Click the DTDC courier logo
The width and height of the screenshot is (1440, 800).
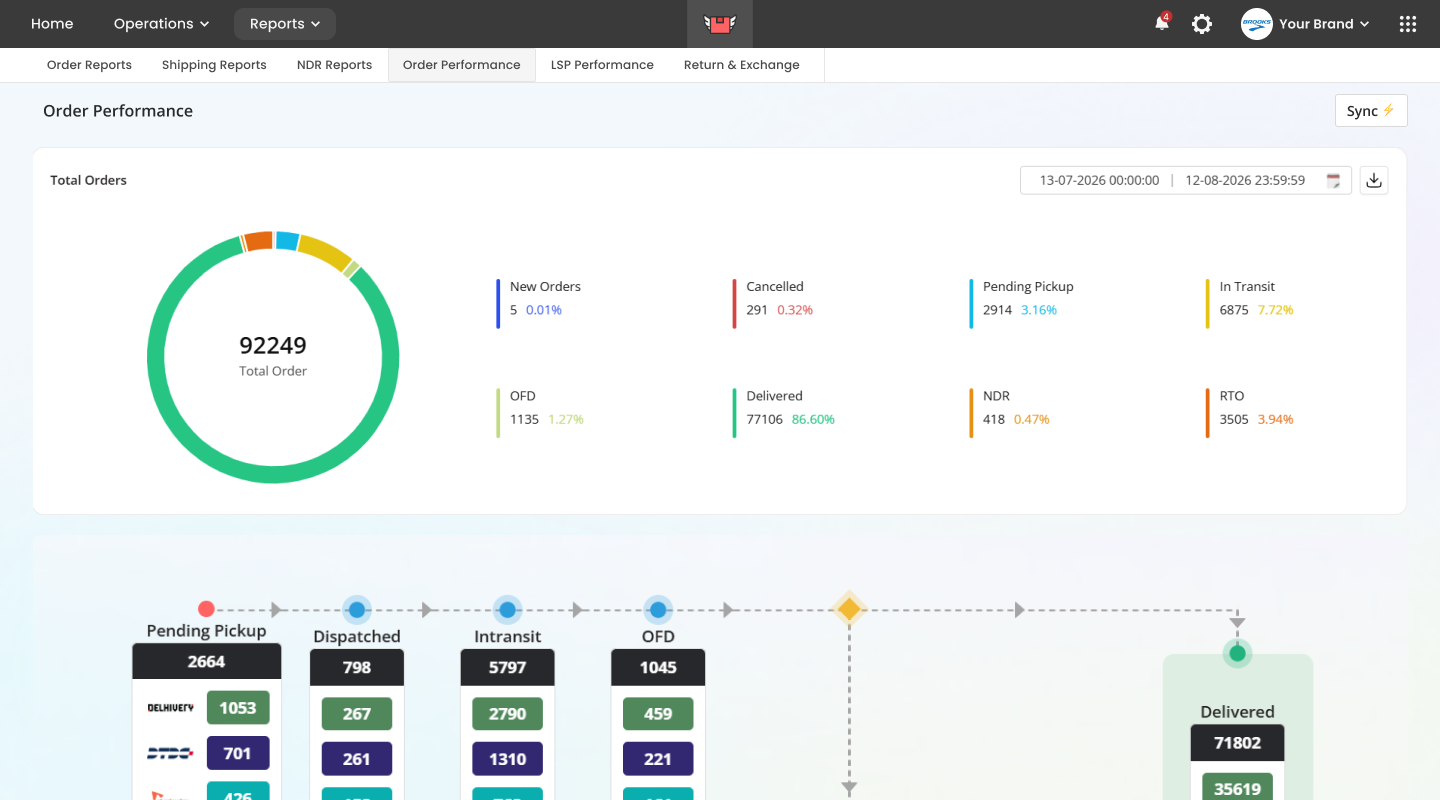tap(170, 753)
